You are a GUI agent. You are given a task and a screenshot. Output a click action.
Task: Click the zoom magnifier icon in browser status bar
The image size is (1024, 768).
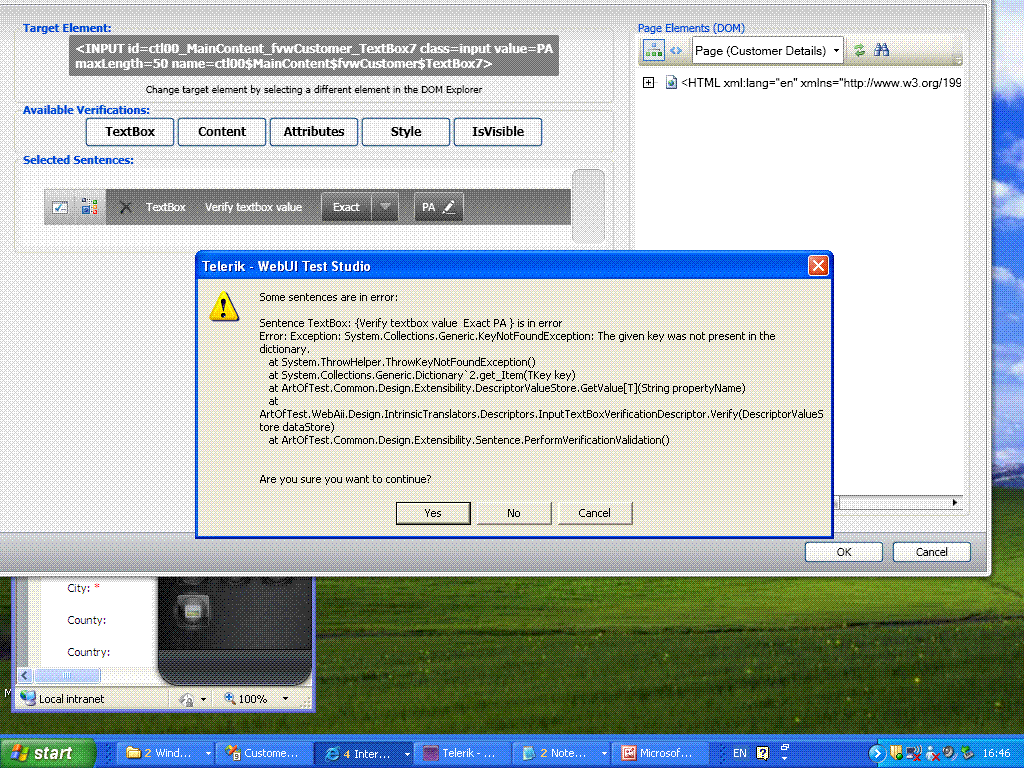coord(230,698)
